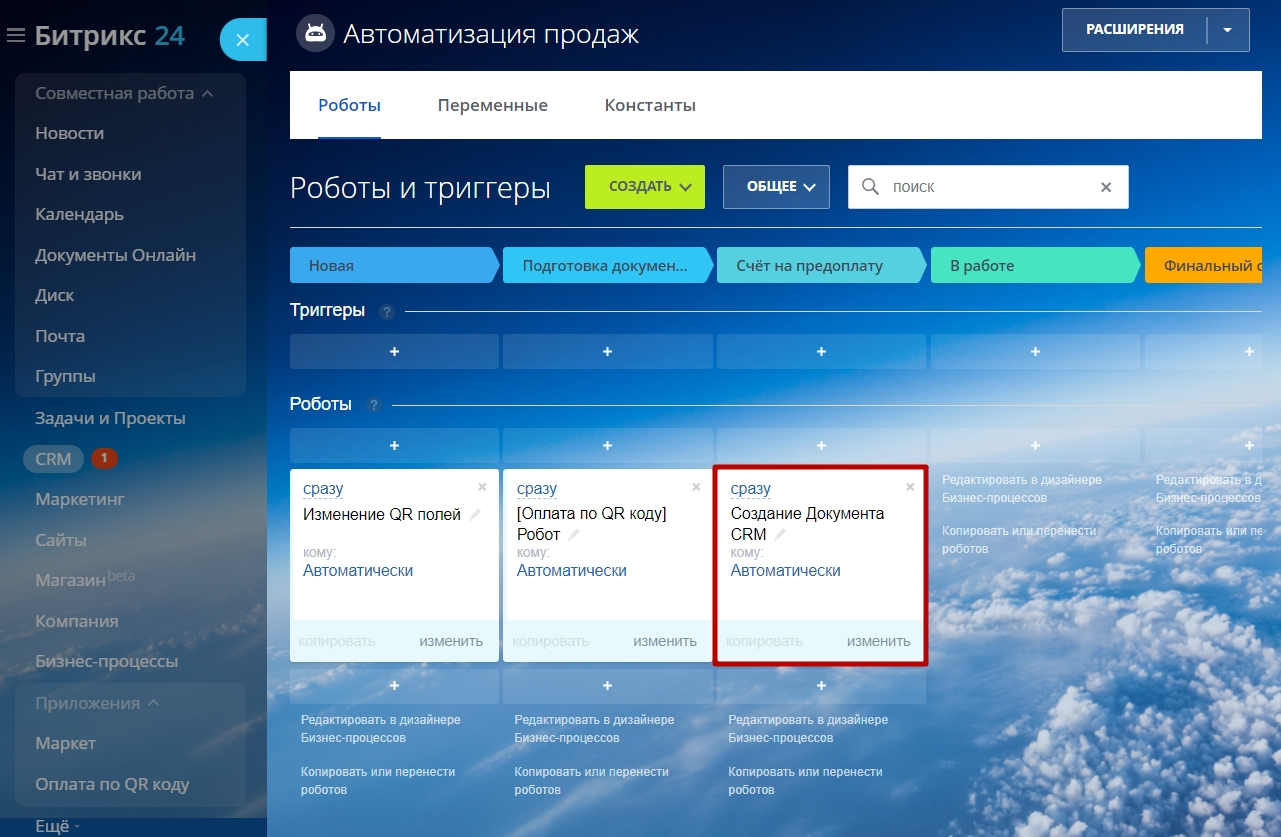Delete the Создание Документа CRM robot card
This screenshot has width=1281, height=837.
click(910, 487)
